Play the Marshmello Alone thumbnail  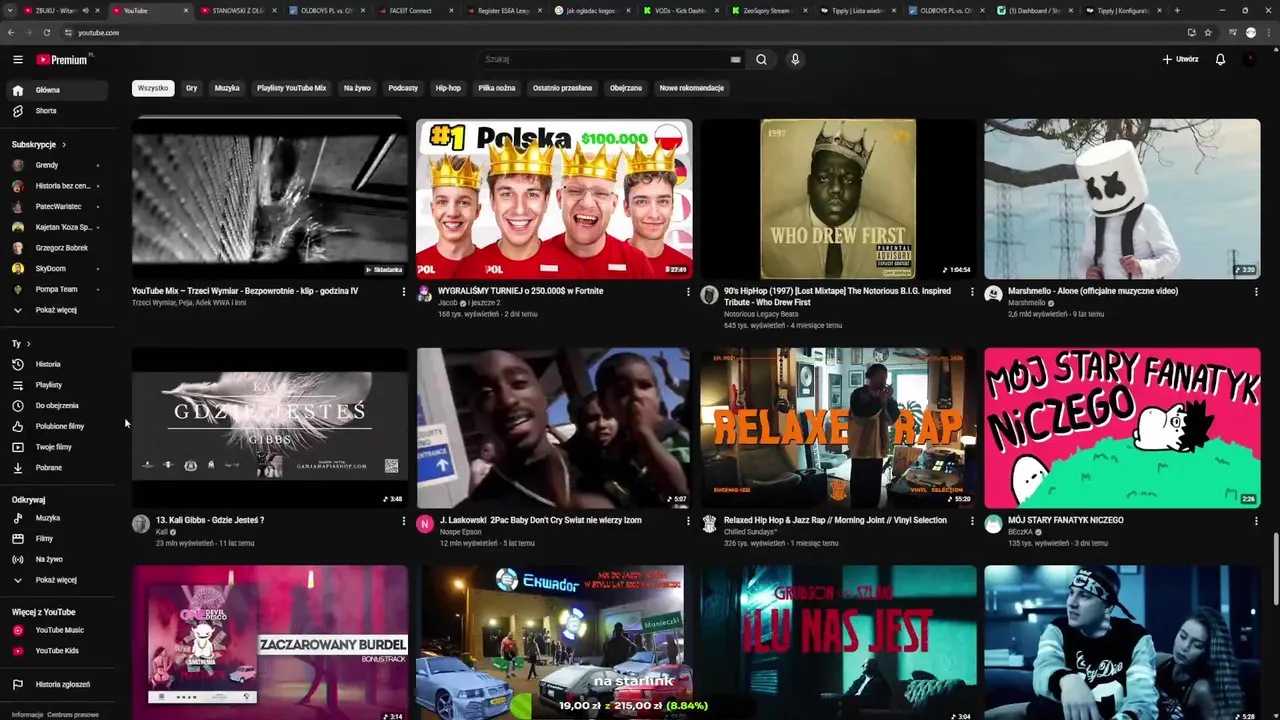1122,199
